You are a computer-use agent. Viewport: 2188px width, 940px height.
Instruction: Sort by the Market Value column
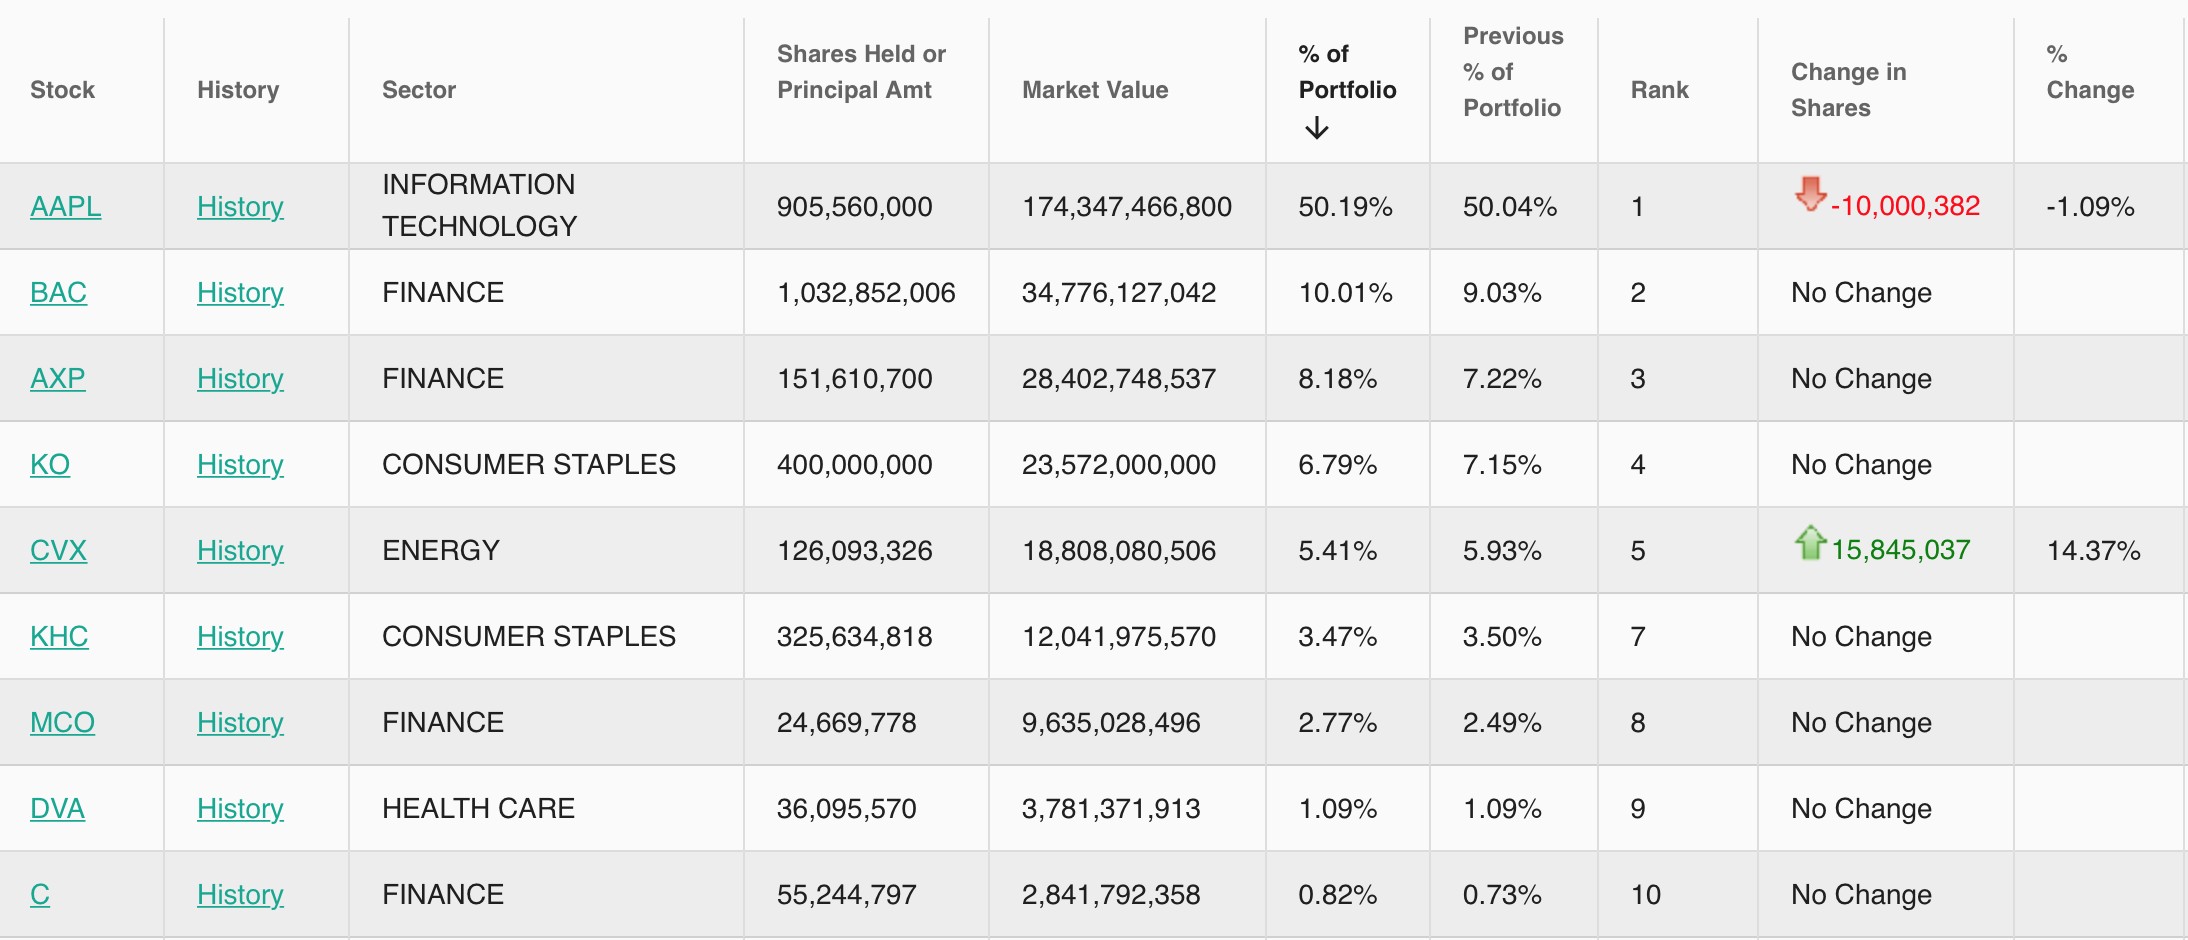(1095, 90)
